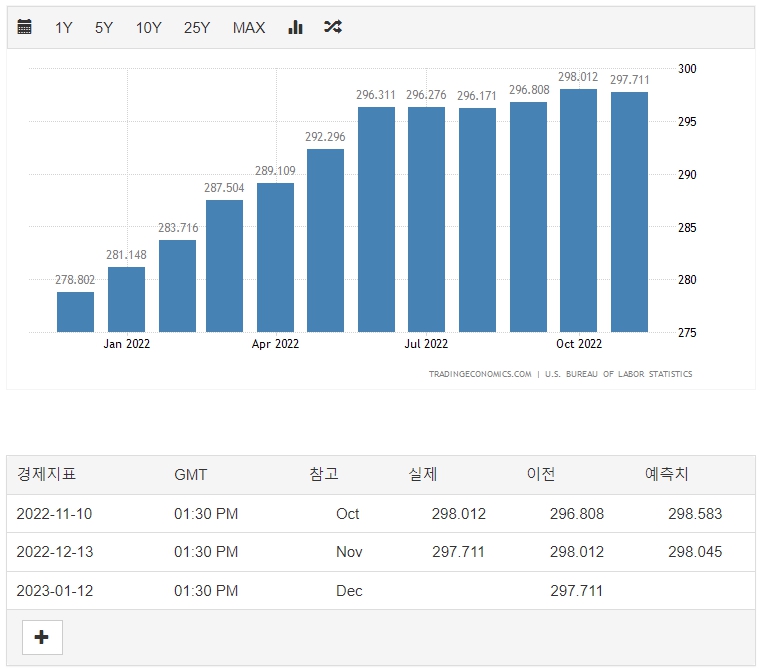Click the 경제지표 column header

tap(47, 474)
